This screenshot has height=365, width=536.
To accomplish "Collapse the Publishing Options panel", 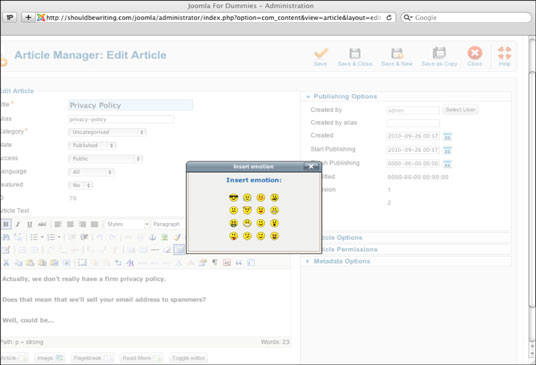I will coord(345,96).
